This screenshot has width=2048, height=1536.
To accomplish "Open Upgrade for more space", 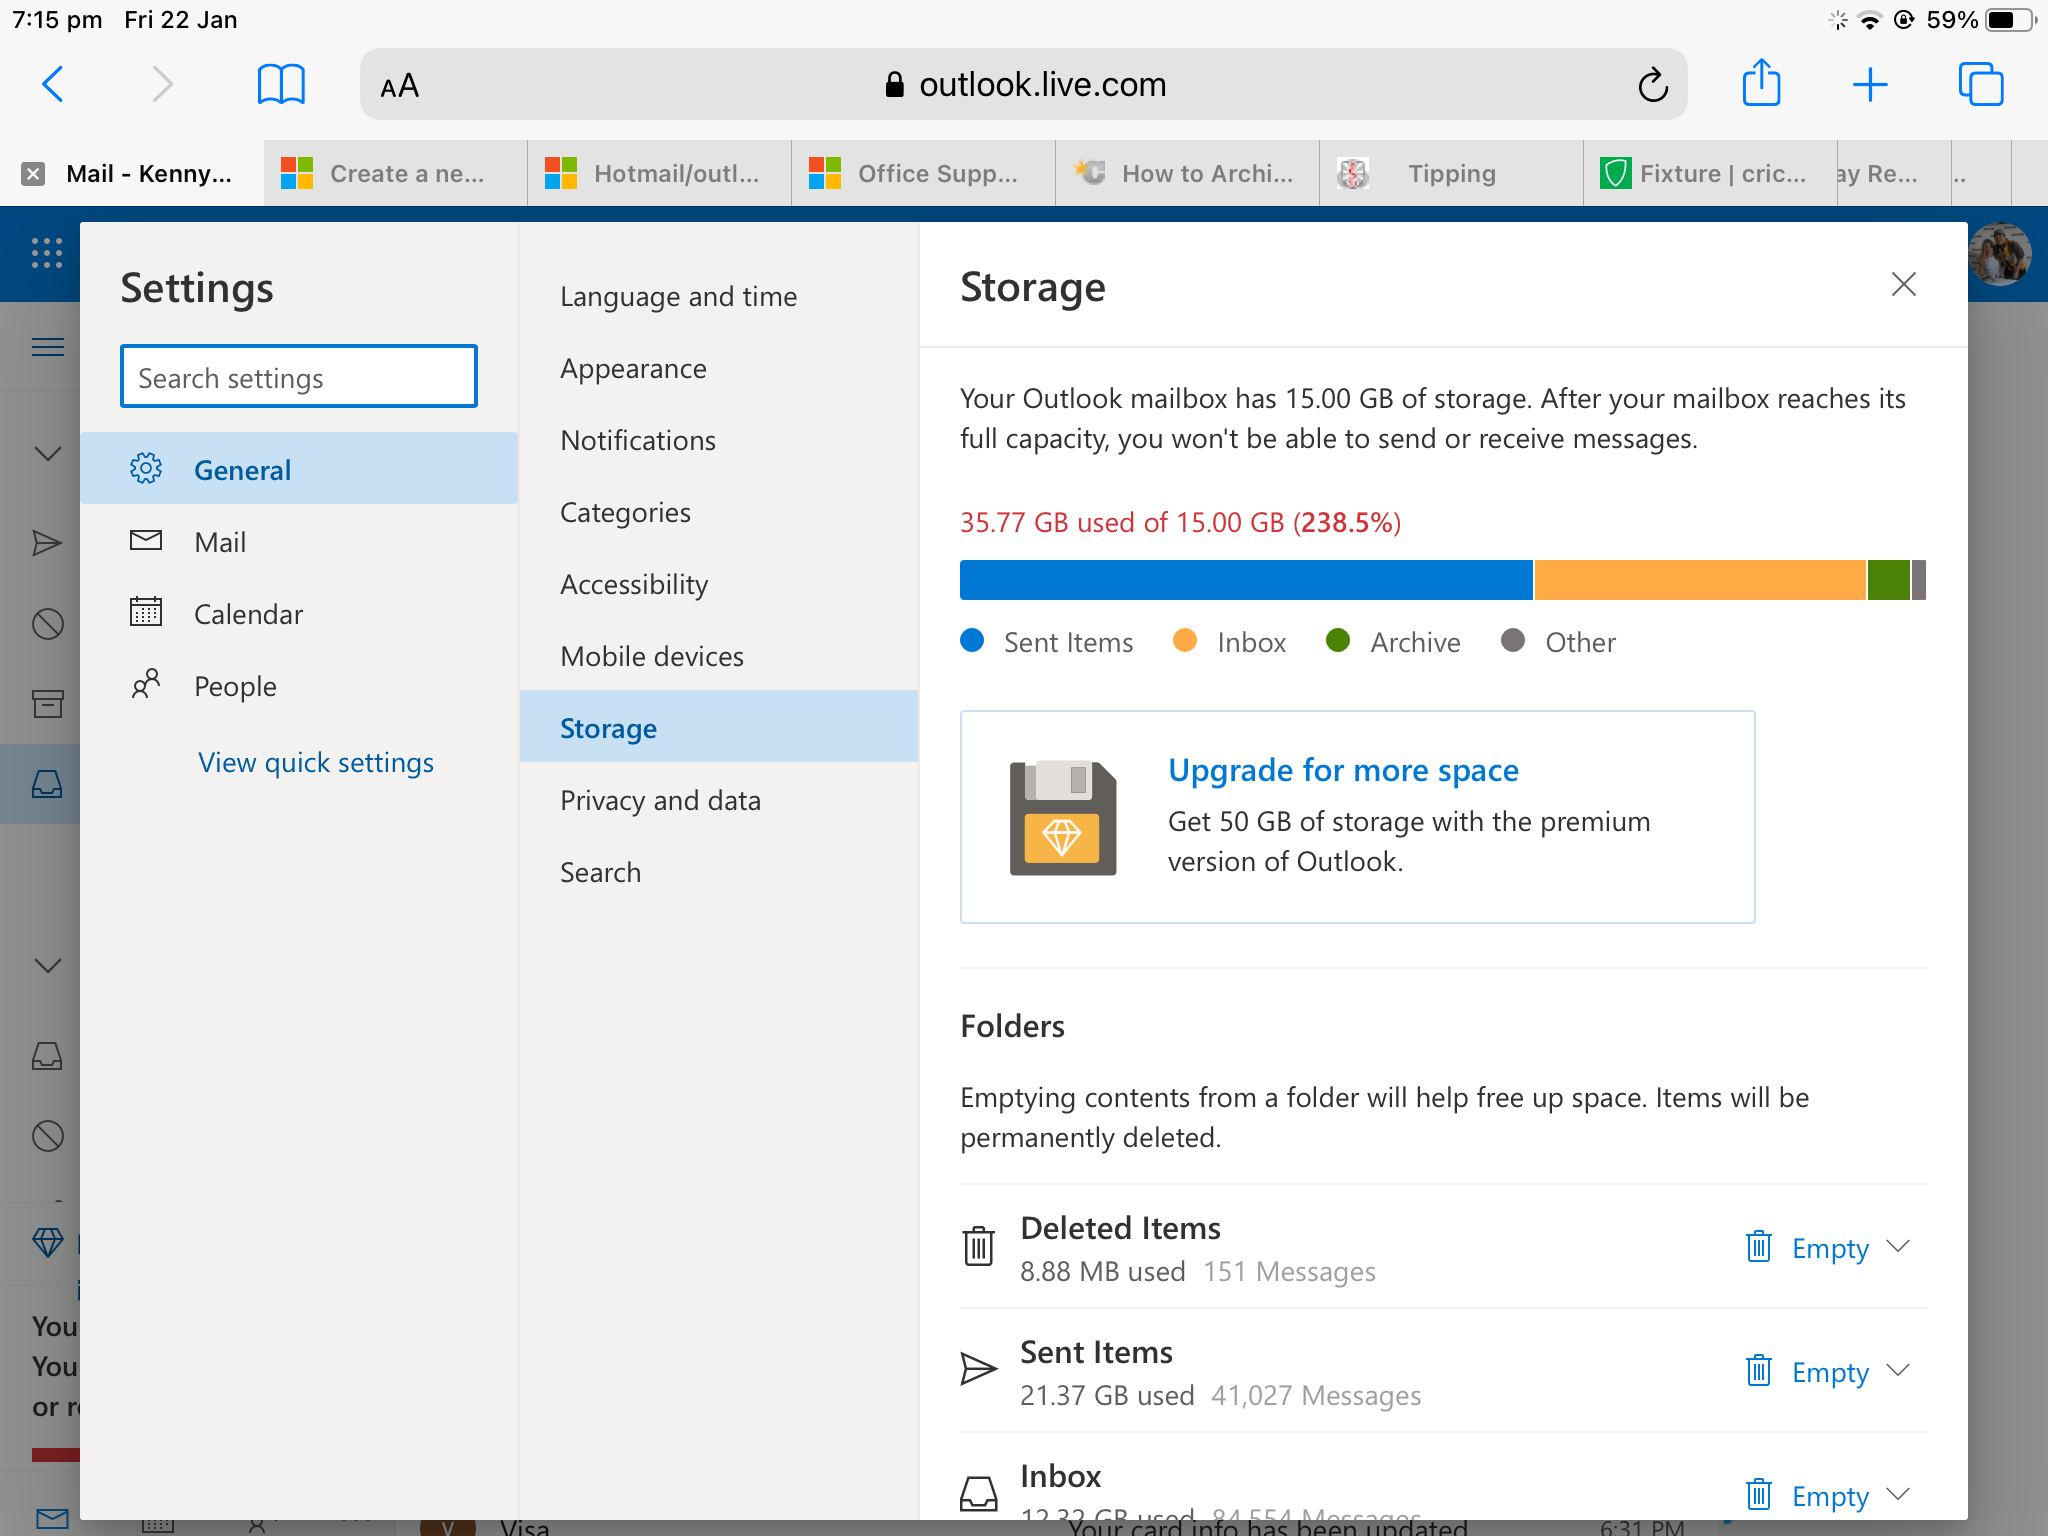I will pos(1343,770).
